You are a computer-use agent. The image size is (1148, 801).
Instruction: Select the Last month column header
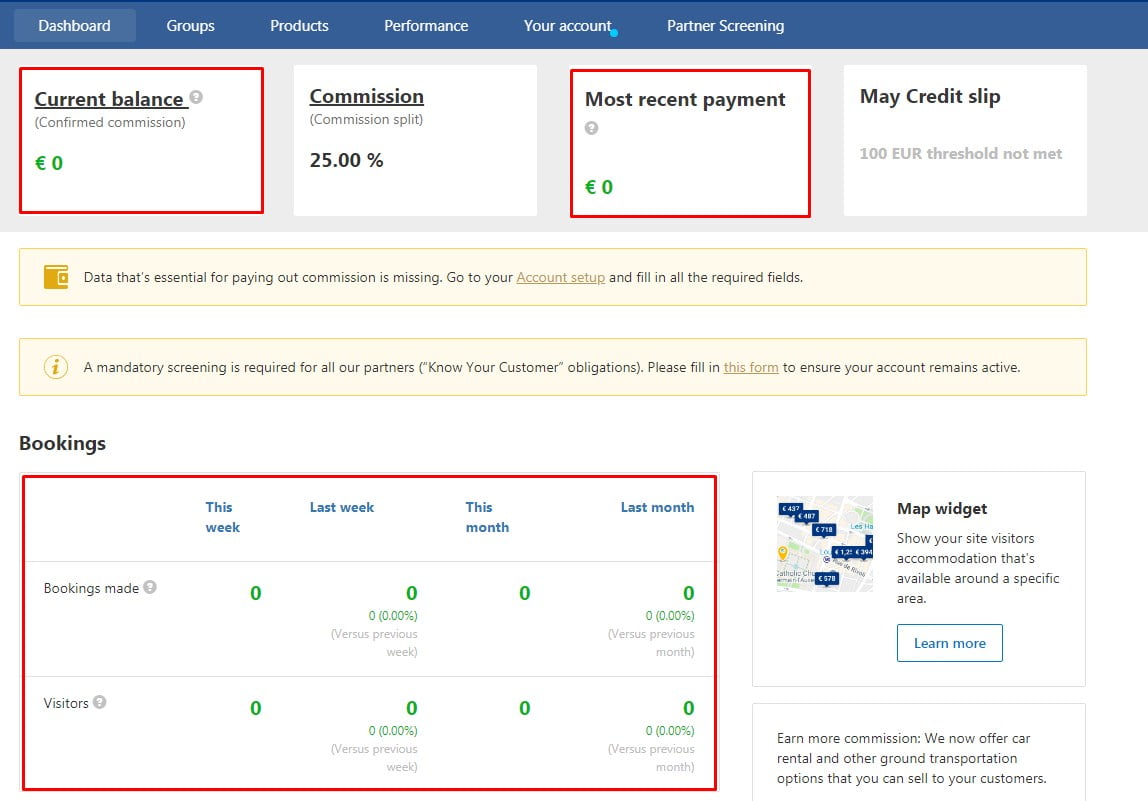click(x=657, y=507)
